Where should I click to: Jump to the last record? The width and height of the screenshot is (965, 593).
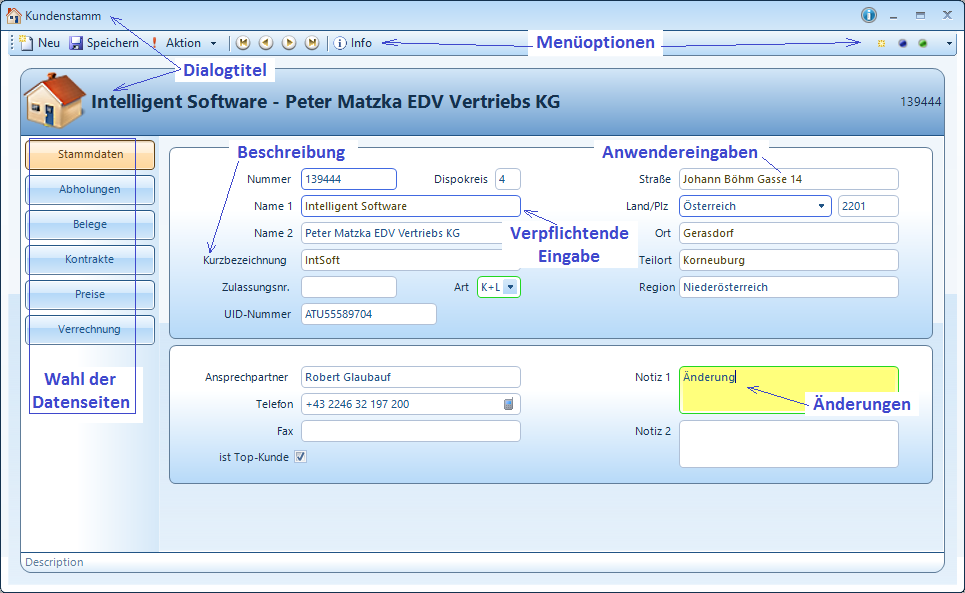(312, 42)
